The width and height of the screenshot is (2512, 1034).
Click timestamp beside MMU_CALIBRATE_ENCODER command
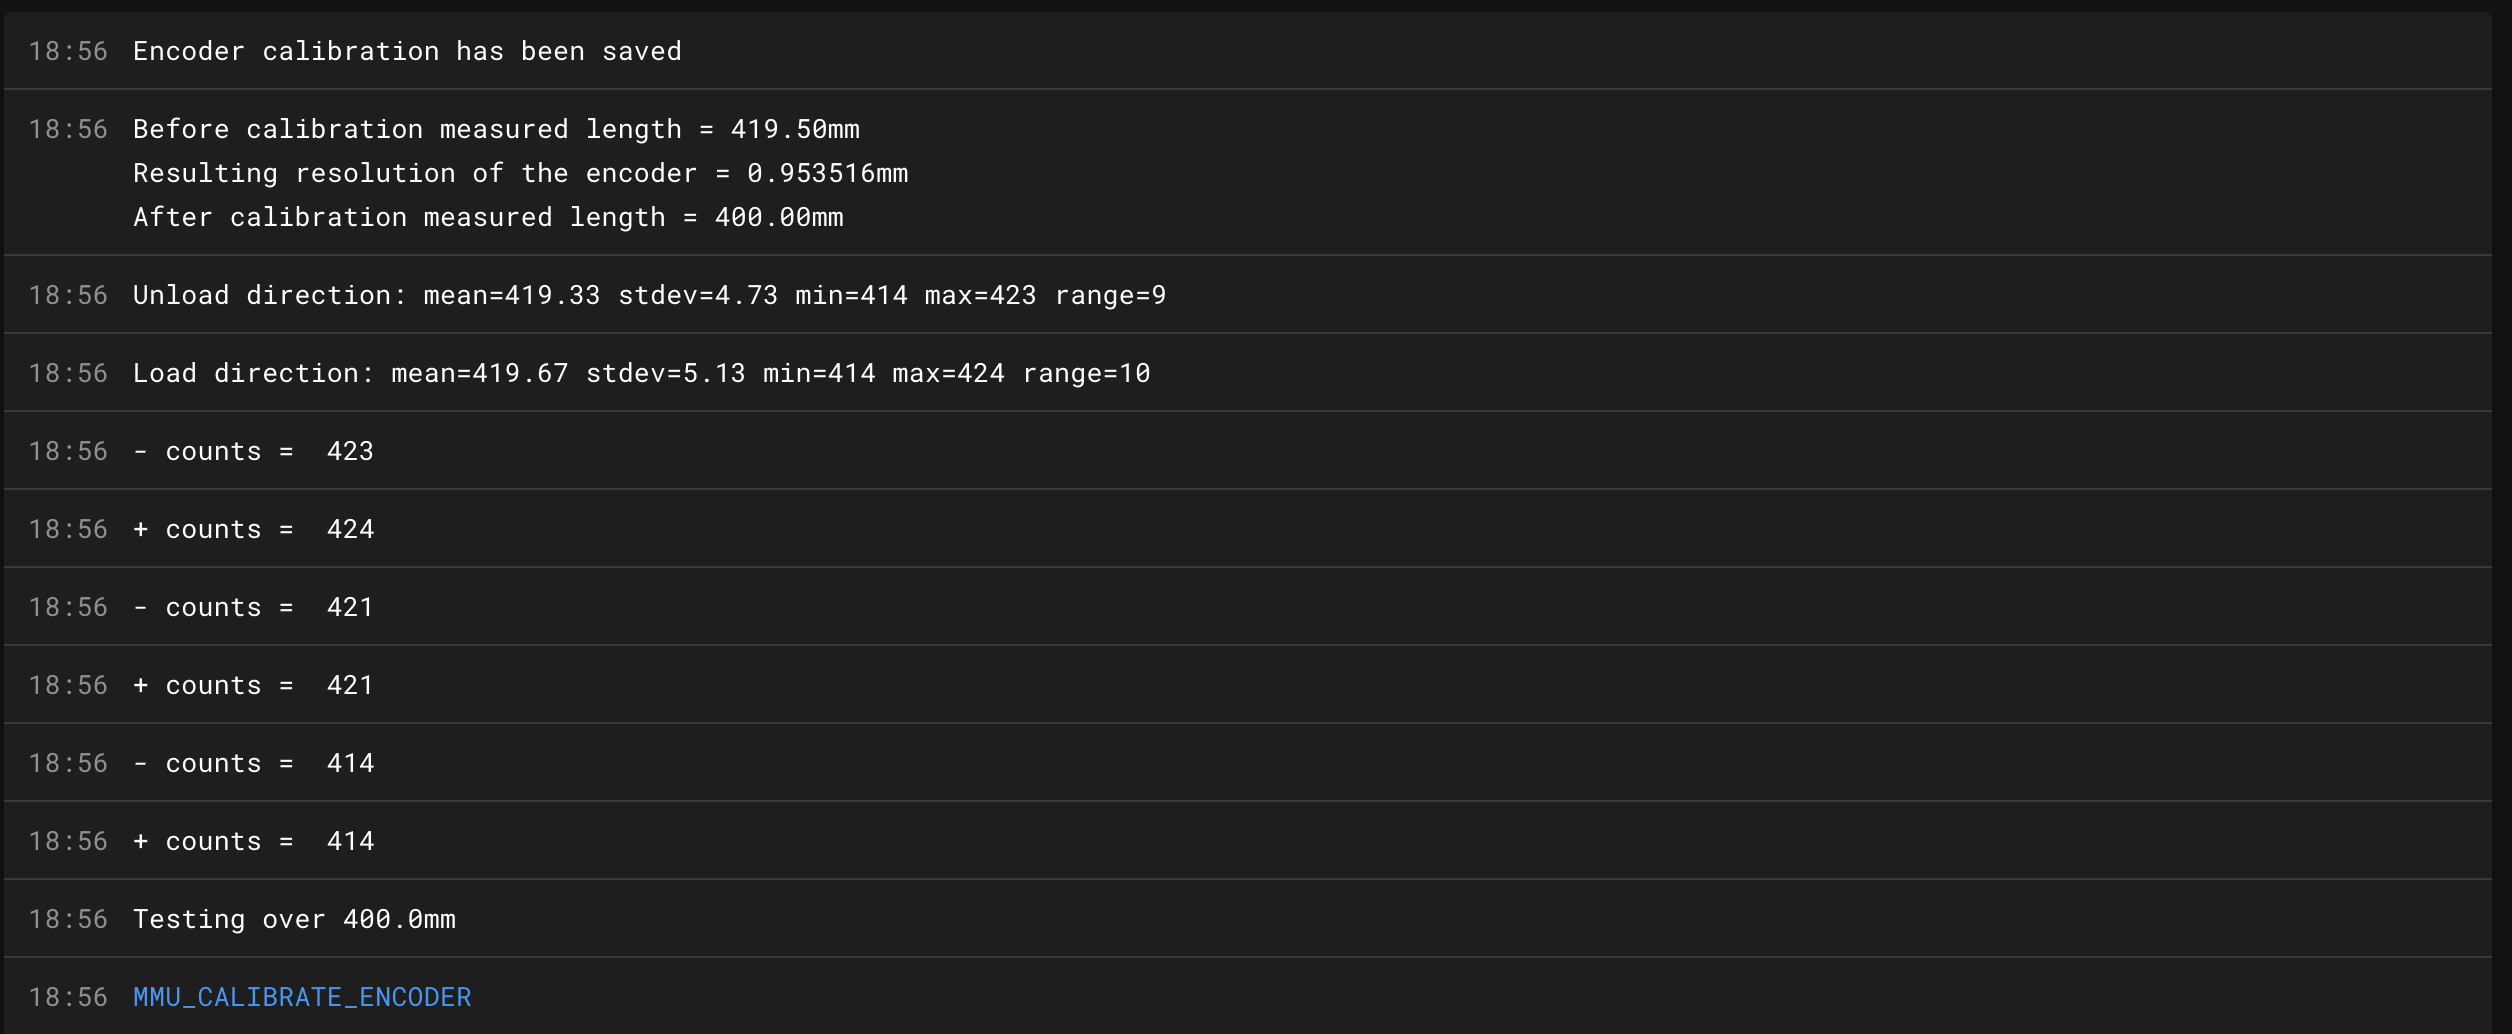pyautogui.click(x=68, y=997)
